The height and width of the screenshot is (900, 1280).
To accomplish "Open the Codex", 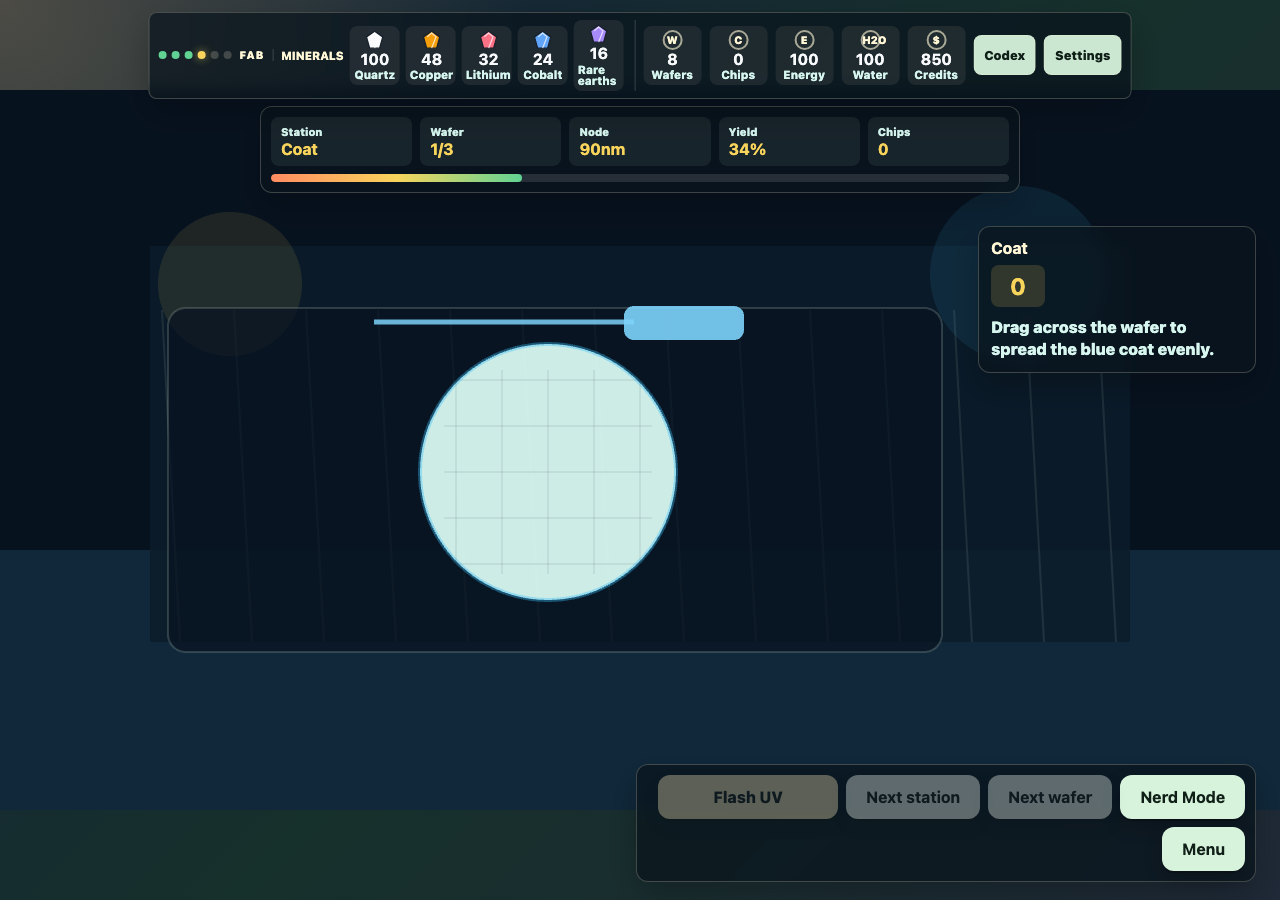I will pyautogui.click(x=1004, y=55).
